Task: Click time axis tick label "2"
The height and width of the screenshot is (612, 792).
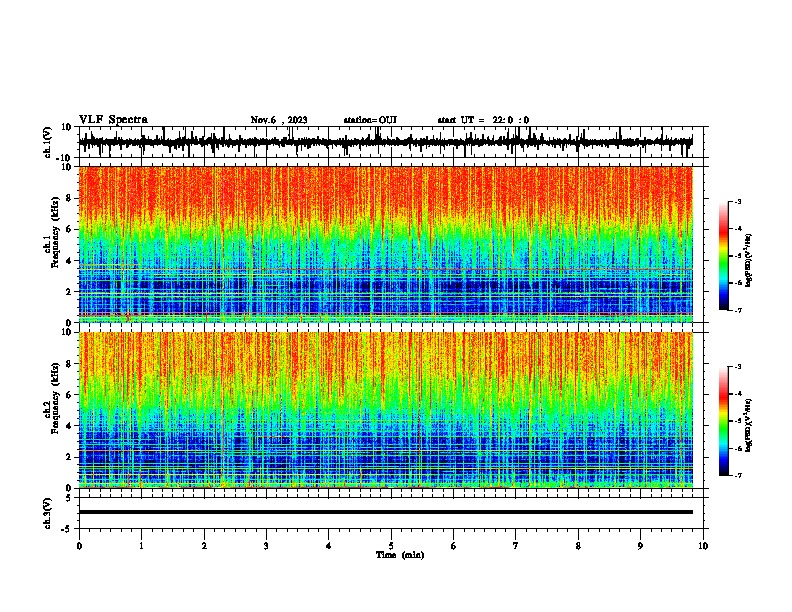Action: coord(204,546)
